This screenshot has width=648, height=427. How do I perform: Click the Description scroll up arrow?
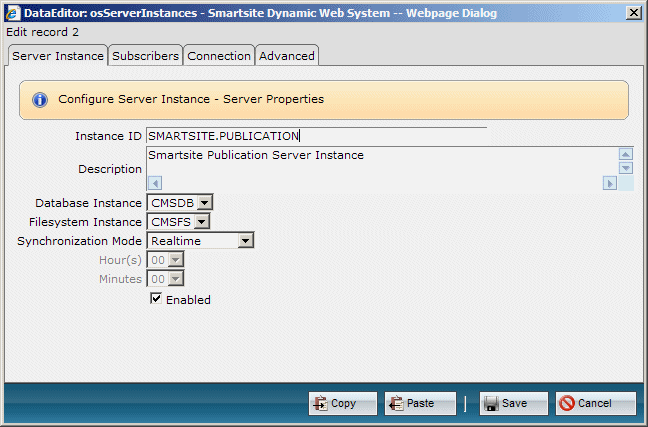pos(626,155)
